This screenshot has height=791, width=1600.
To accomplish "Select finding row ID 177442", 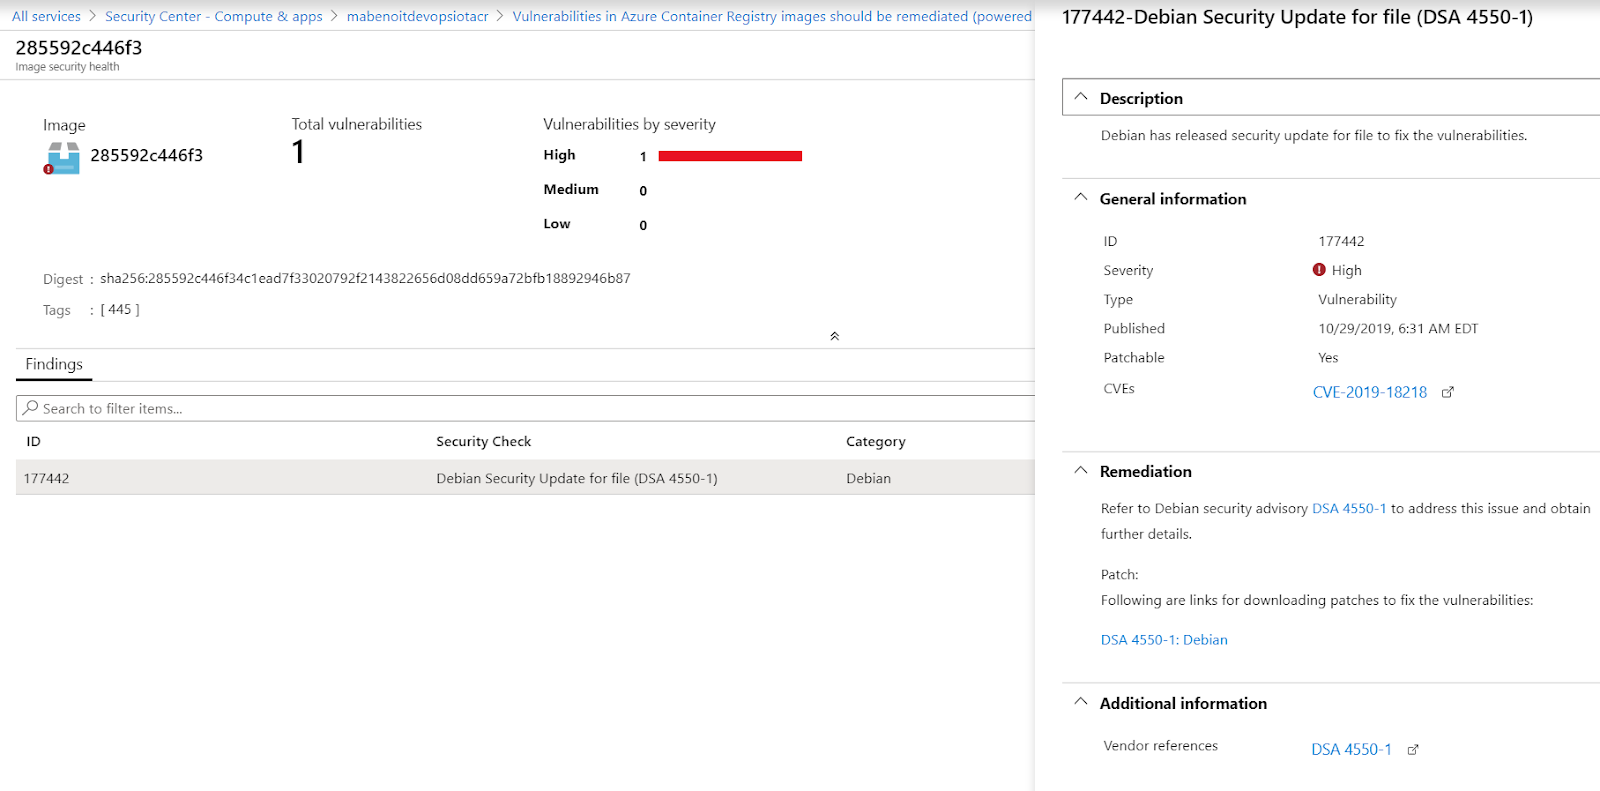I will pyautogui.click(x=525, y=478).
